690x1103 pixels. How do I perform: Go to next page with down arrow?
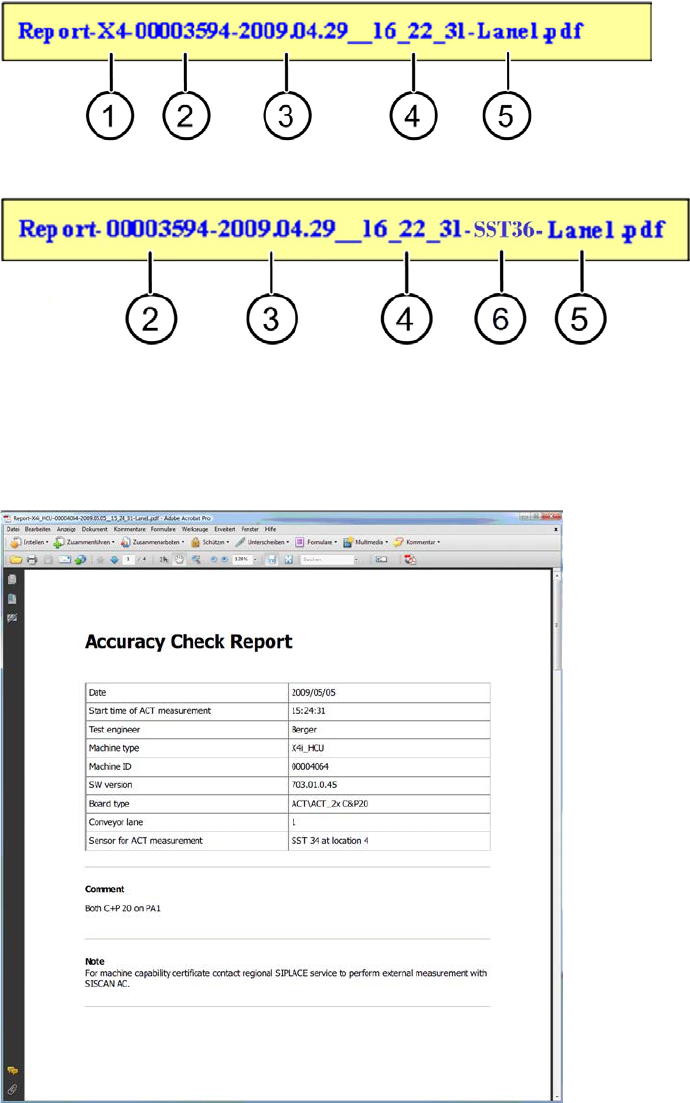click(114, 560)
